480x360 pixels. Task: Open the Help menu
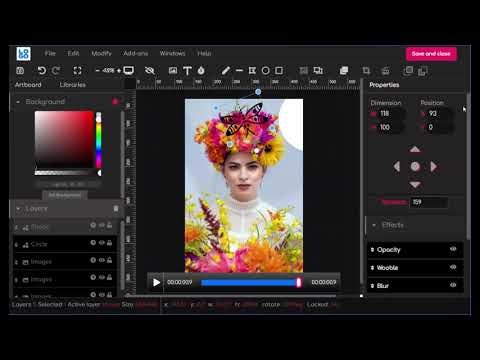point(204,53)
